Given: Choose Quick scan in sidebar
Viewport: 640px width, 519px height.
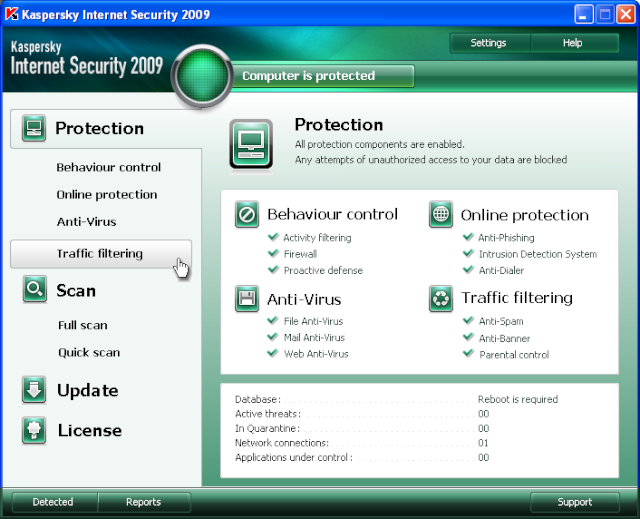Looking at the screenshot, I should pyautogui.click(x=89, y=352).
